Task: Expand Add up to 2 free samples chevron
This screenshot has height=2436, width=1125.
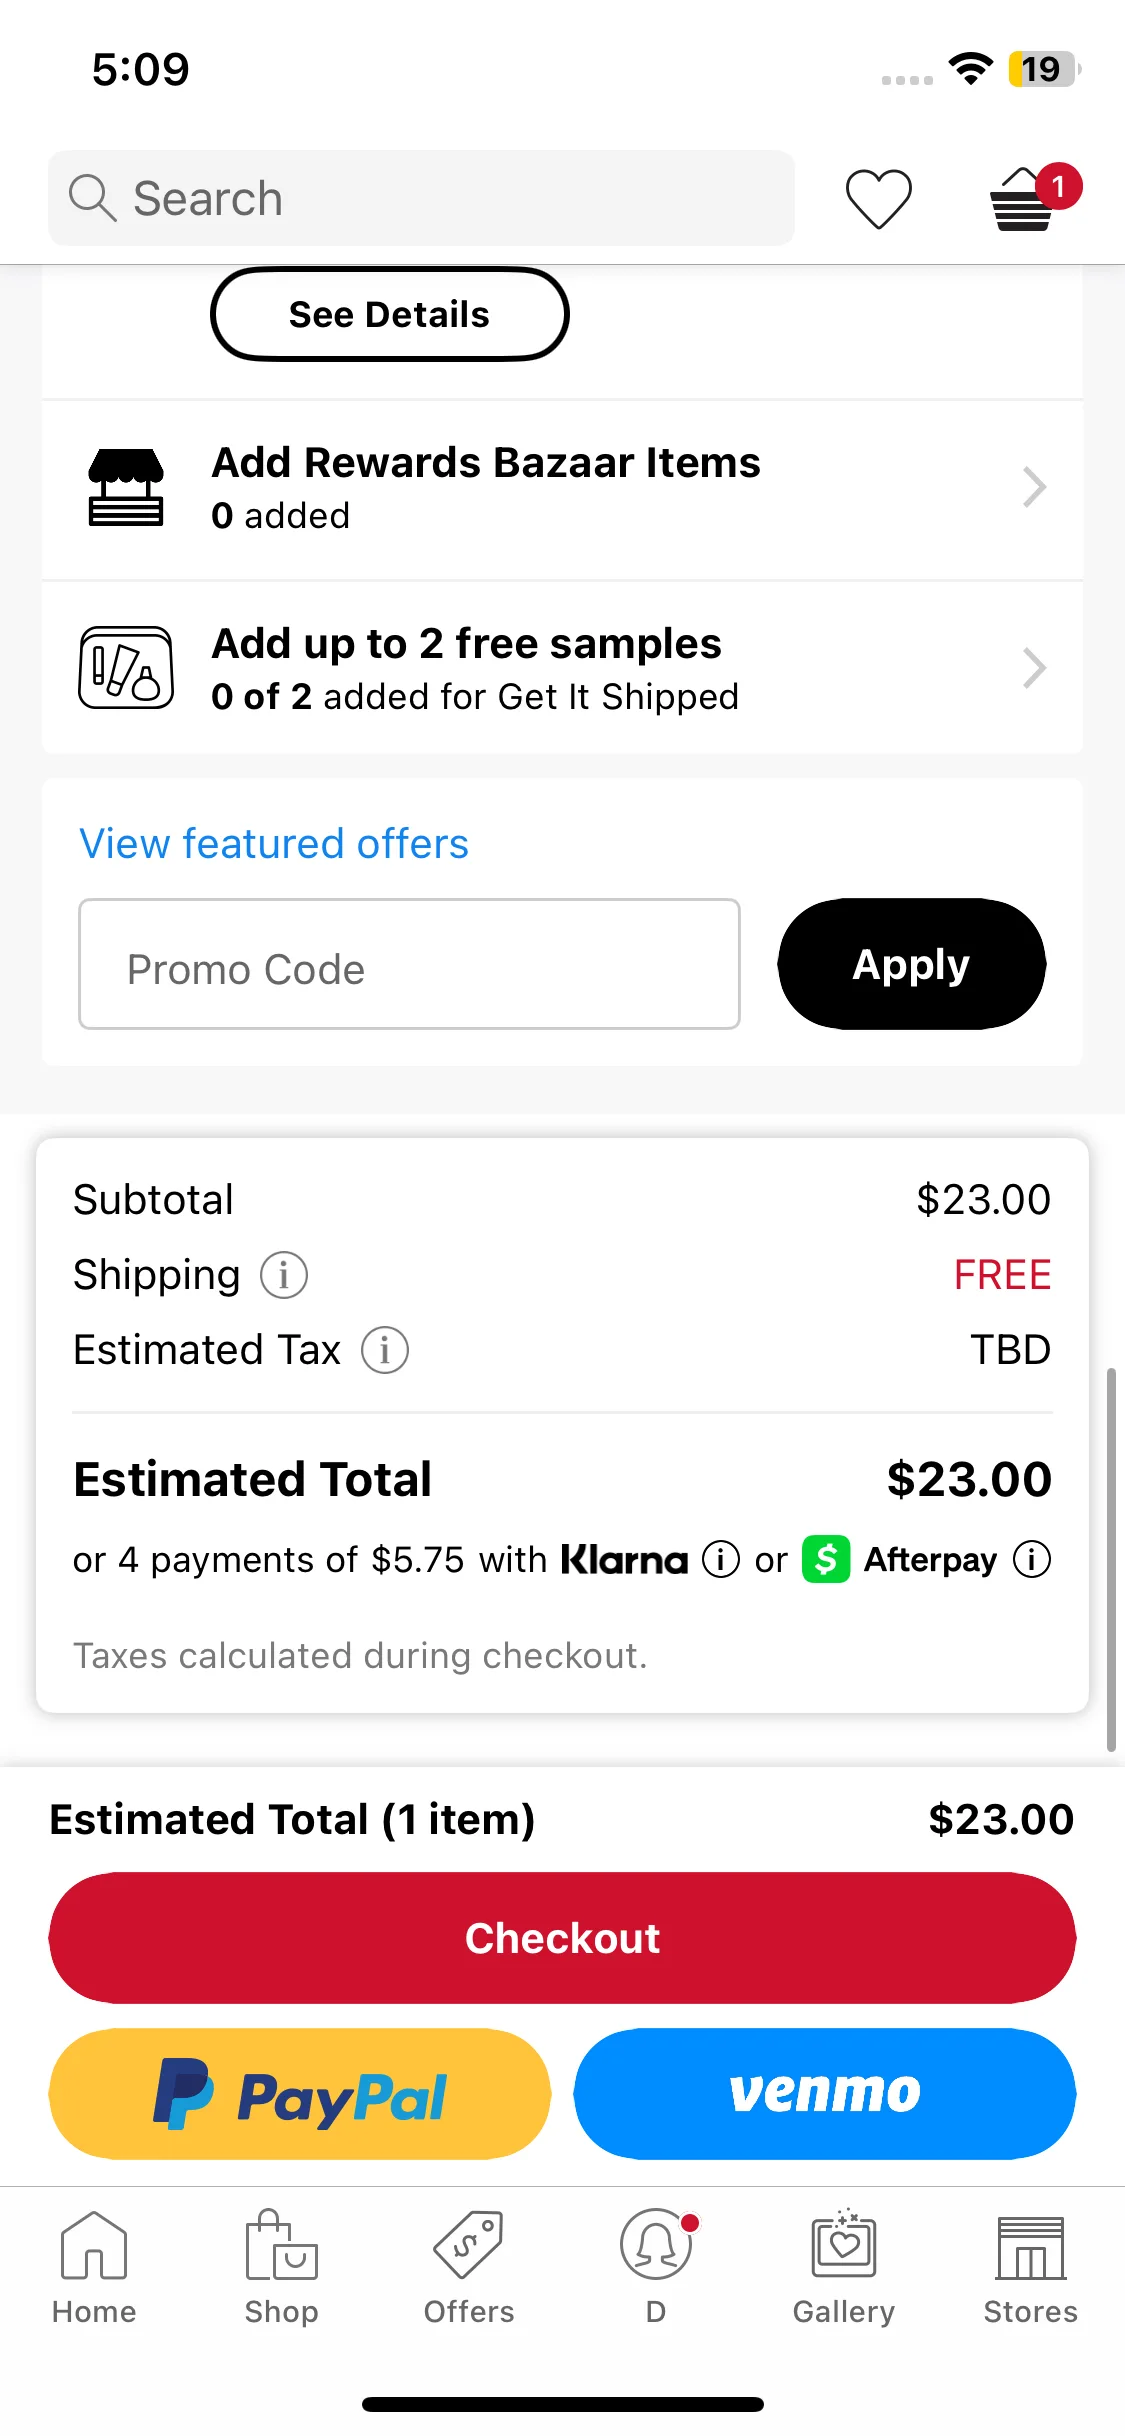Action: point(1035,668)
